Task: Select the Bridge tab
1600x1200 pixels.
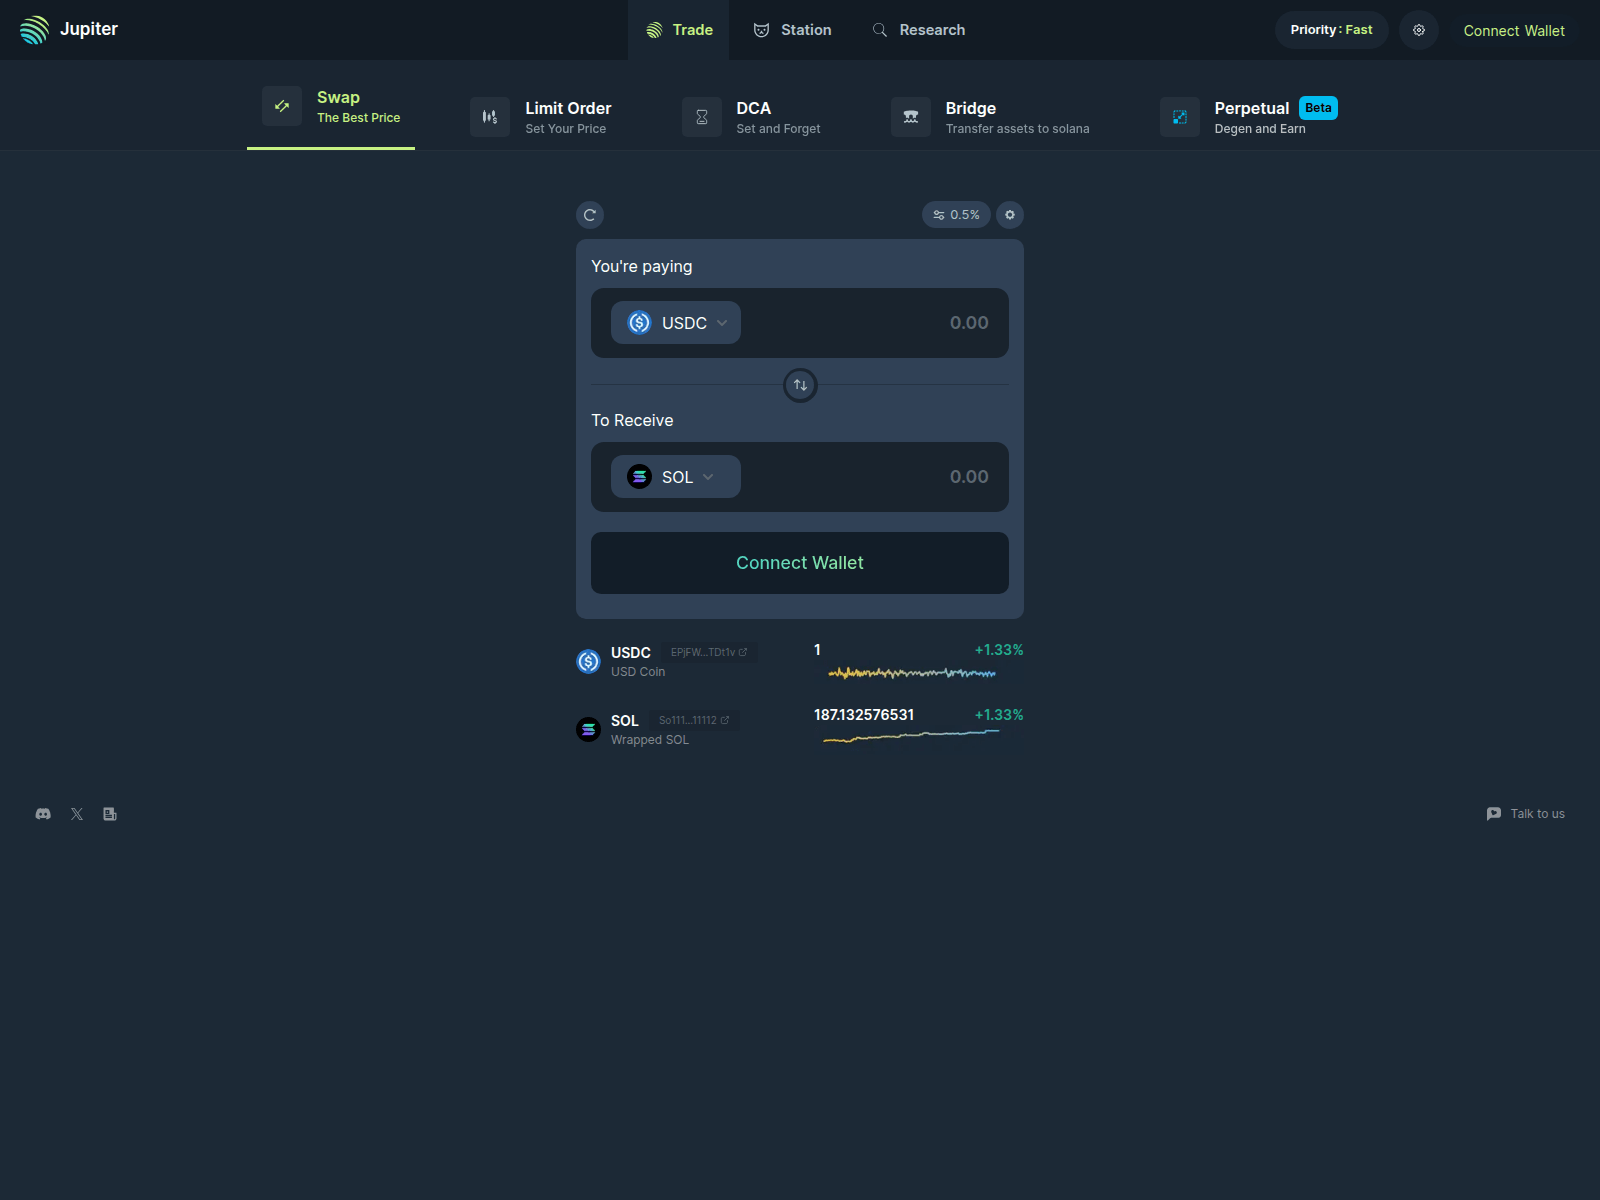Action: 990,117
